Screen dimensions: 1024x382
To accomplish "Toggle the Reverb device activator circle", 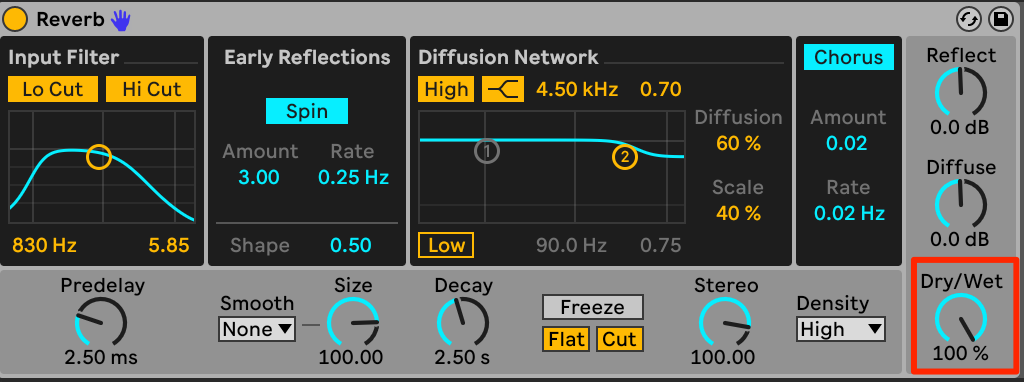I will tap(15, 20).
